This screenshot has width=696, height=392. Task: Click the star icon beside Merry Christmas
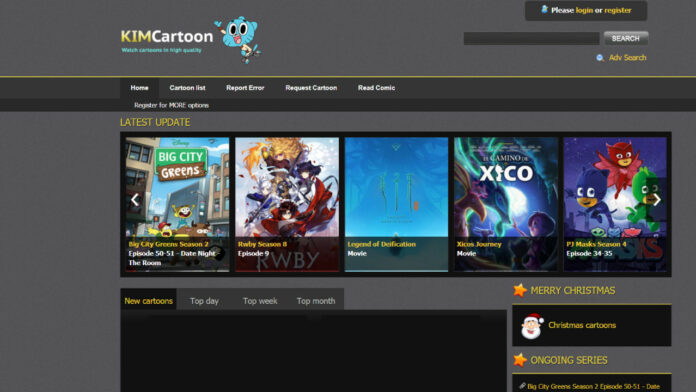pos(520,290)
